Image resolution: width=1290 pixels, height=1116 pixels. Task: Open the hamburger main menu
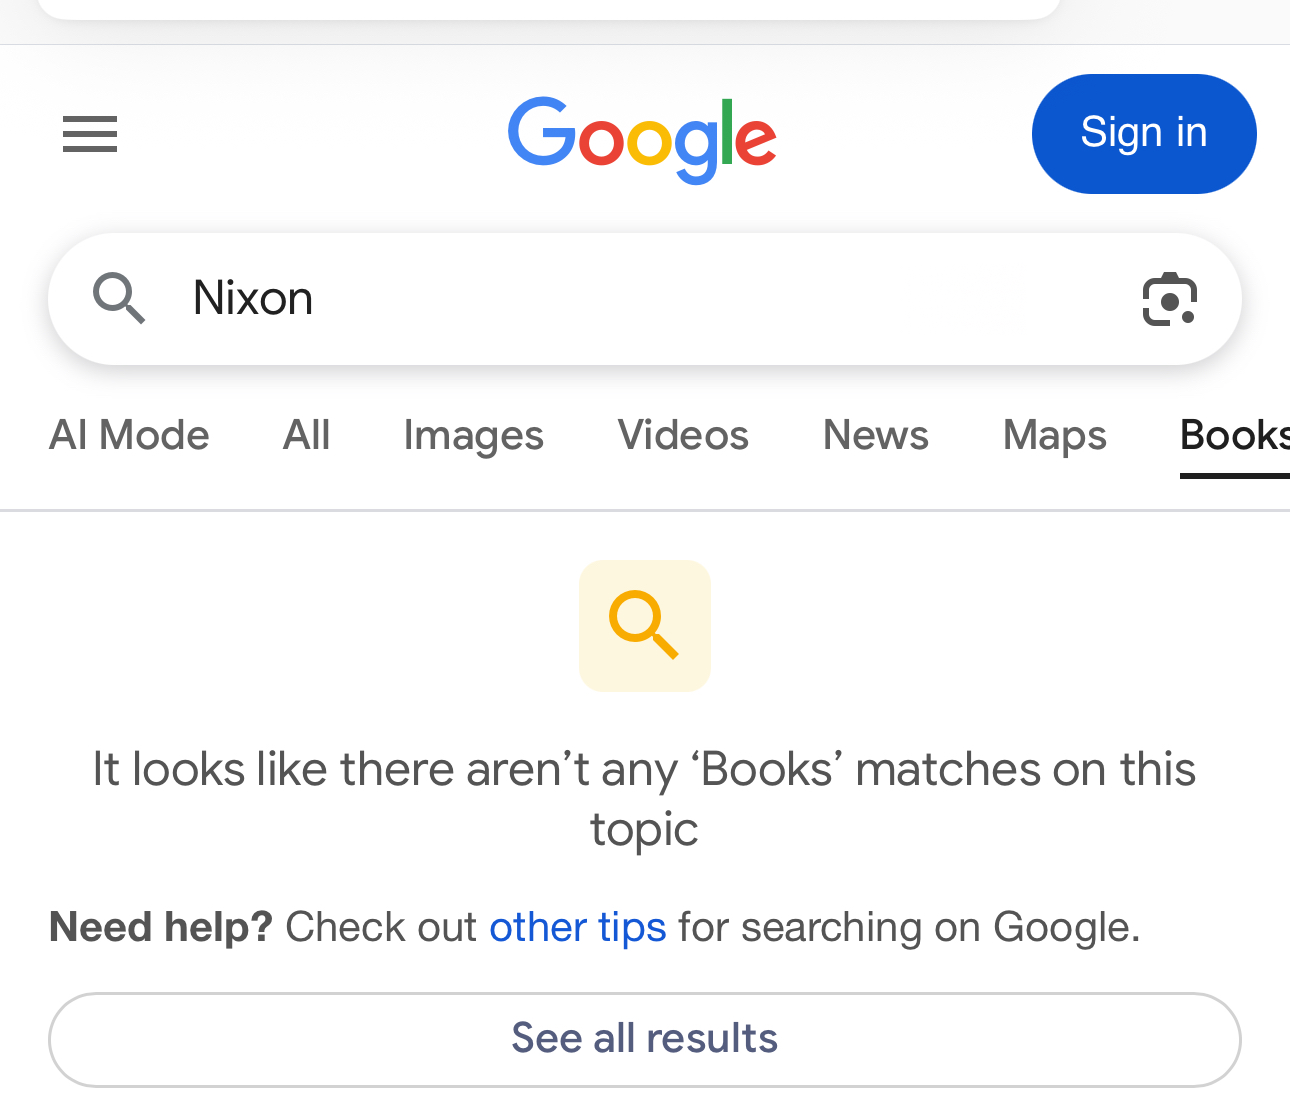90,134
